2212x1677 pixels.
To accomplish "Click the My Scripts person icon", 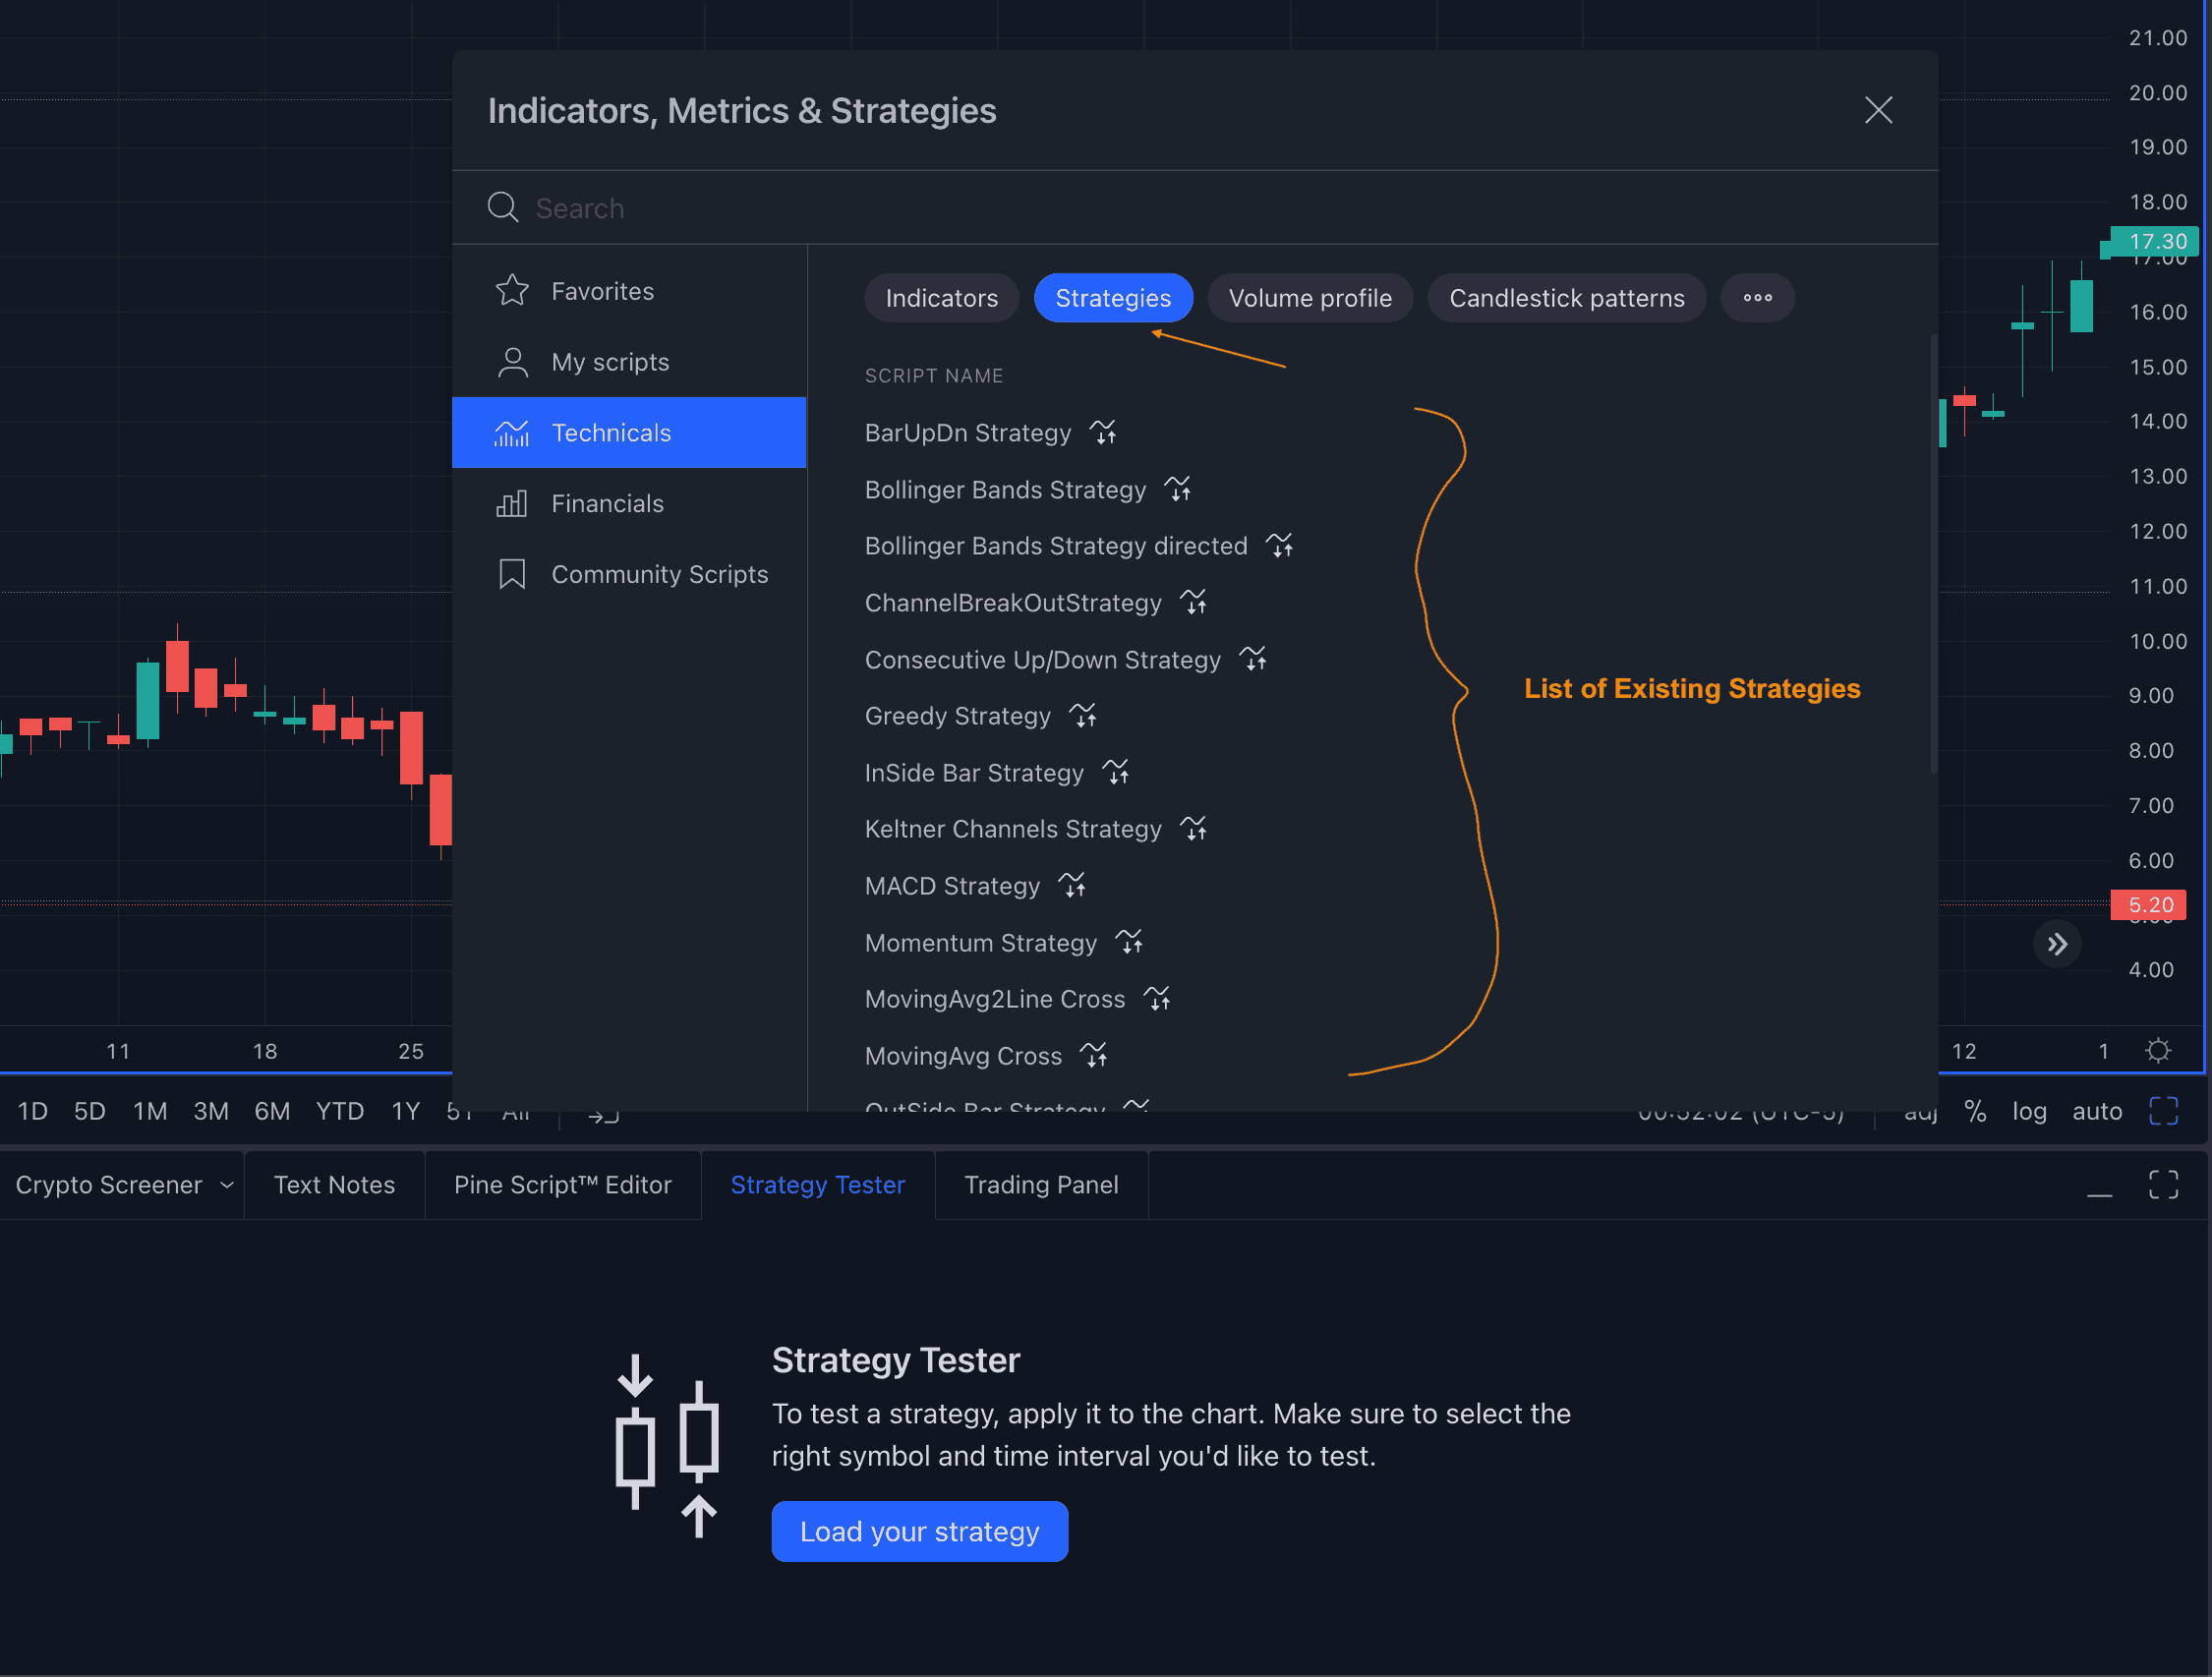I will tap(511, 361).
